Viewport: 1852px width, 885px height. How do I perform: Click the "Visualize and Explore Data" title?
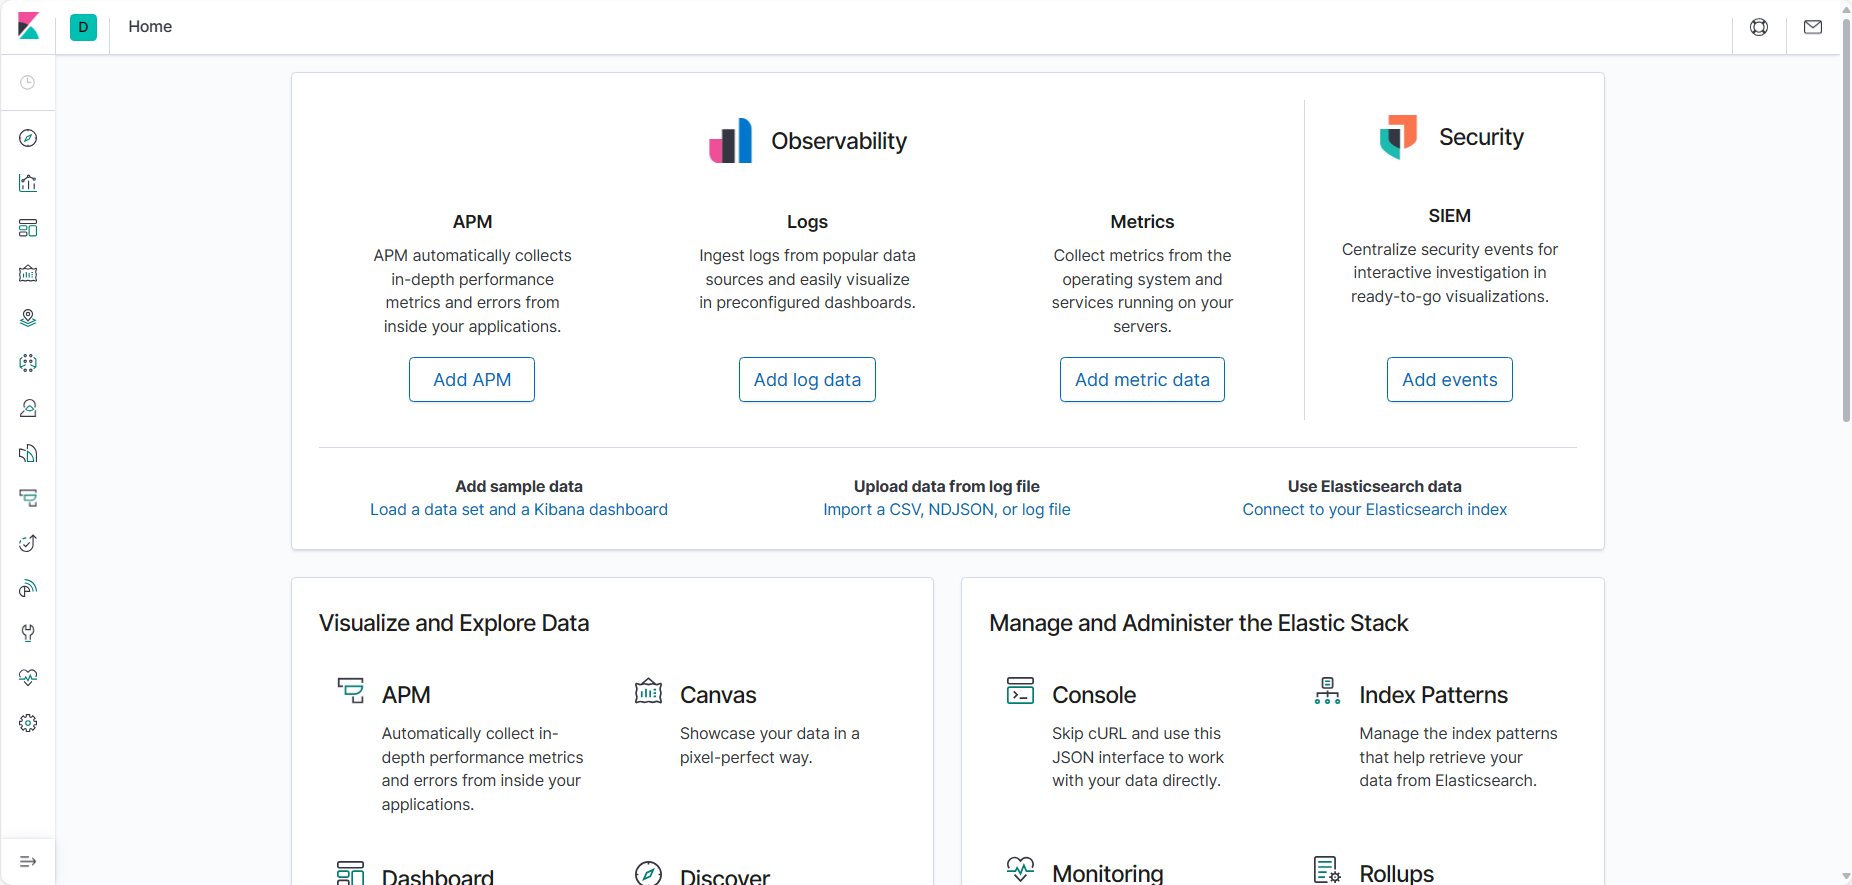pos(454,623)
